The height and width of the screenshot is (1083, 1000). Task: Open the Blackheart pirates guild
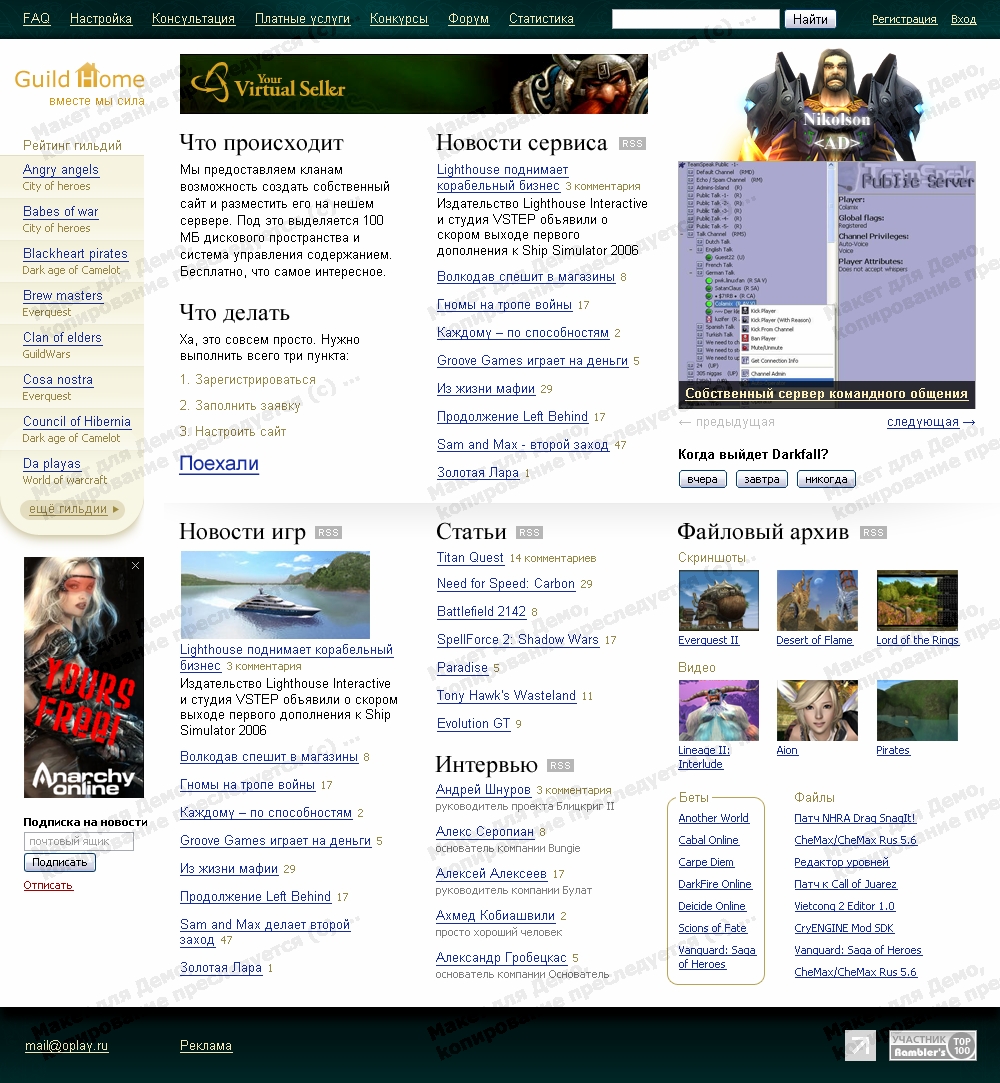click(75, 254)
